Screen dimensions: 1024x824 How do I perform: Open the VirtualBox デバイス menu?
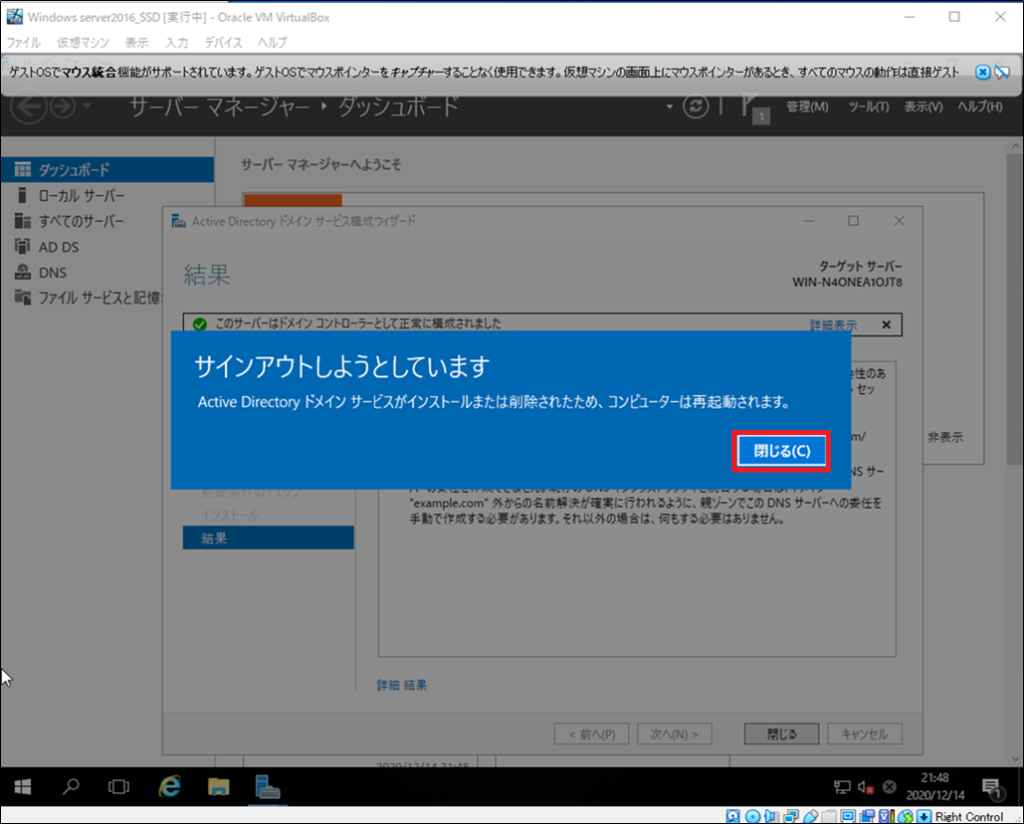[x=223, y=42]
